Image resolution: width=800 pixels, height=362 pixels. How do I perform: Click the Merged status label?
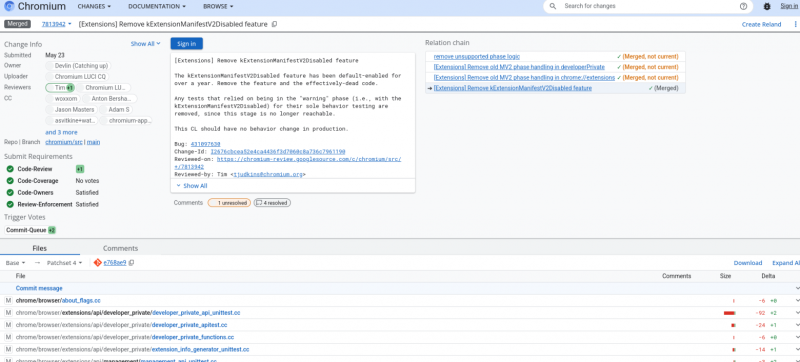[x=17, y=24]
